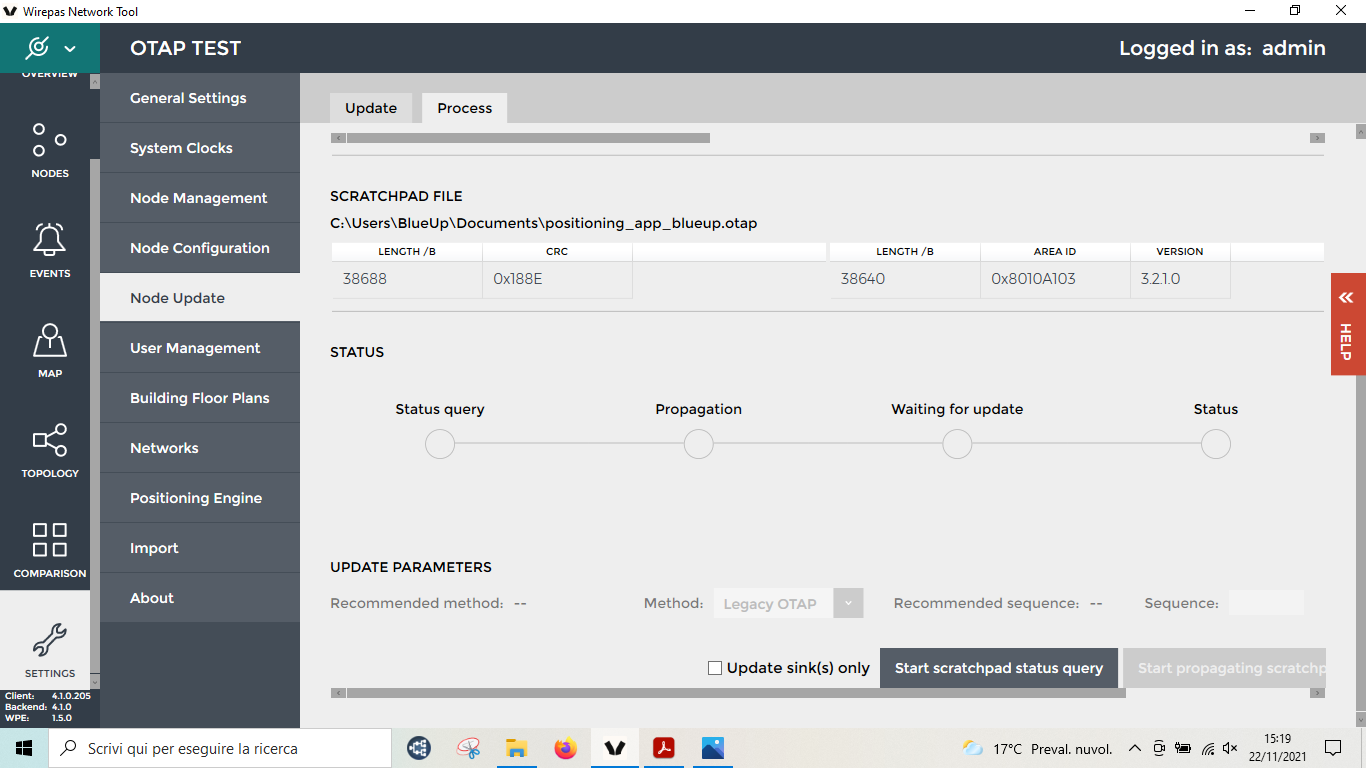The width and height of the screenshot is (1366, 768).
Task: Open the Positioning Engine settings page
Action: 196,498
